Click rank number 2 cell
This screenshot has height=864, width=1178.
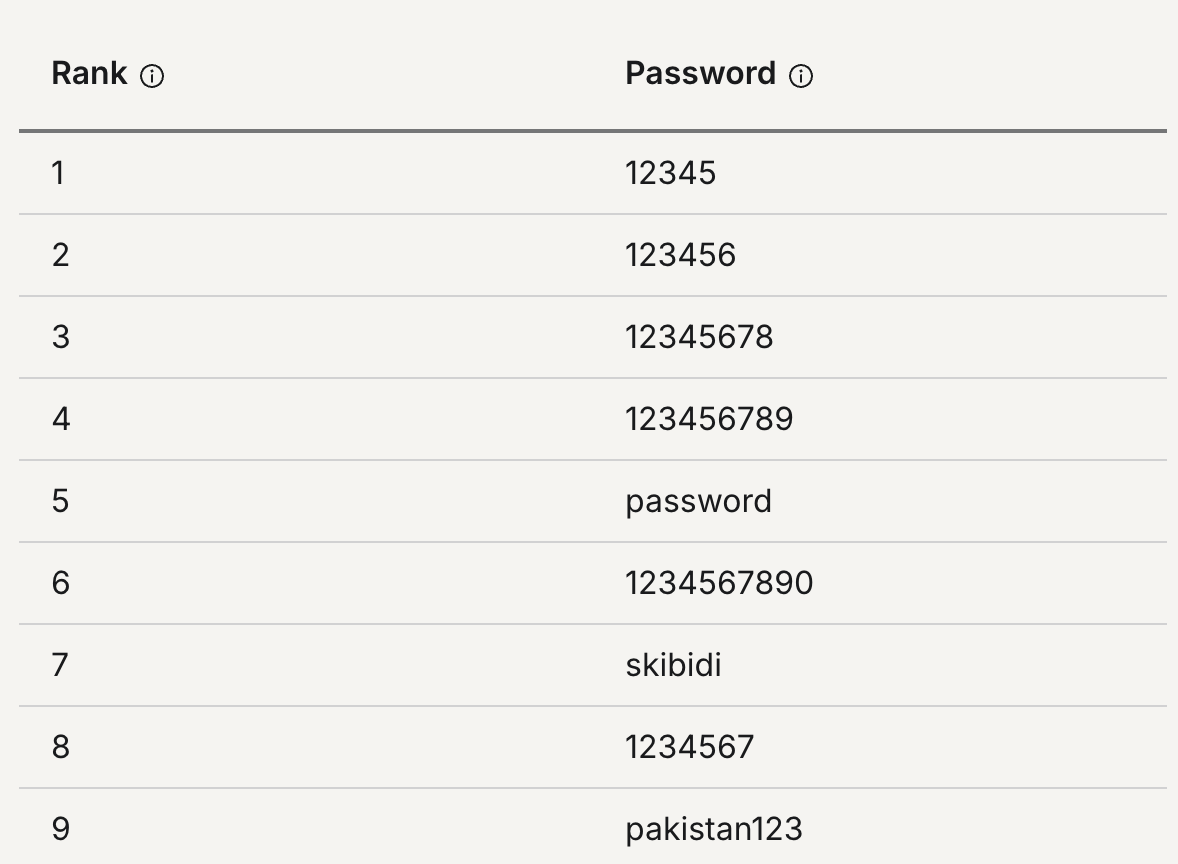click(60, 255)
